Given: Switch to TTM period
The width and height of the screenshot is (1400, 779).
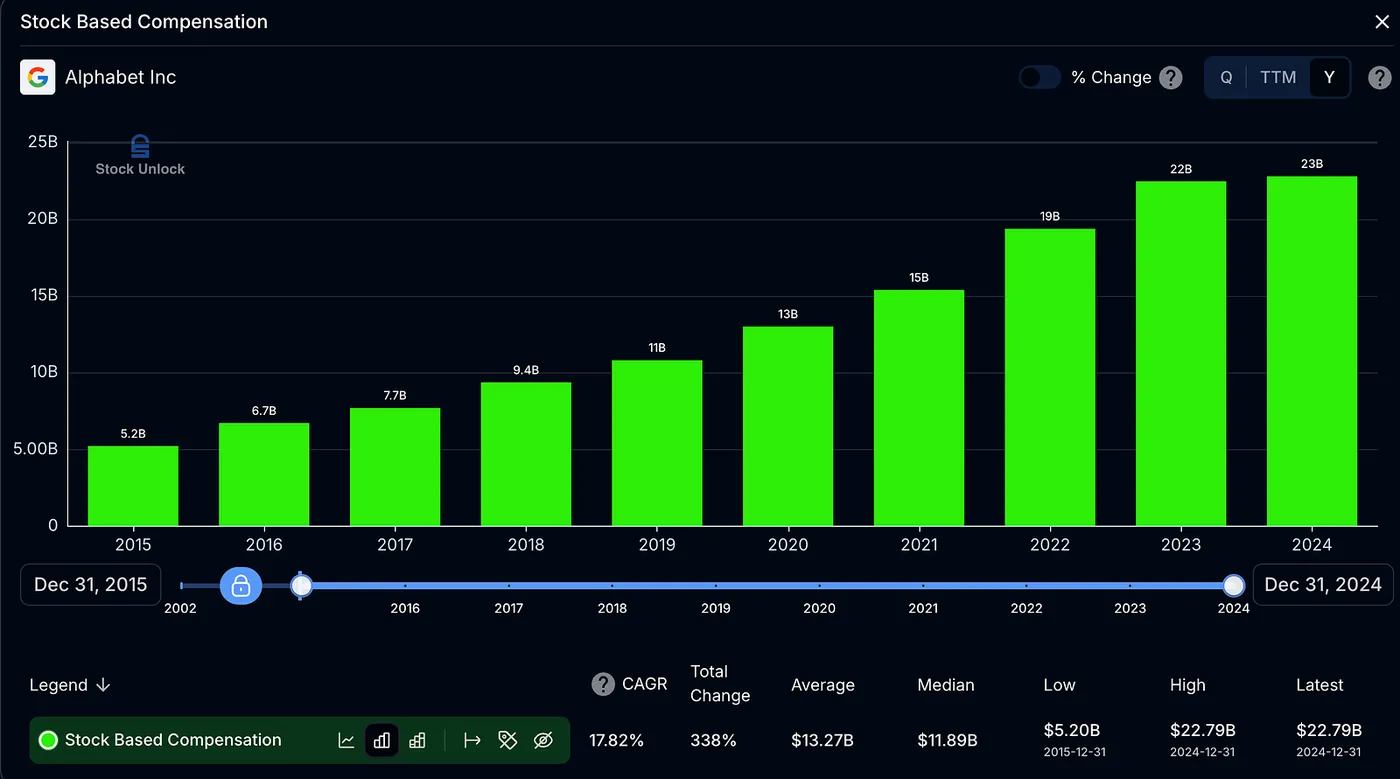Looking at the screenshot, I should pos(1278,77).
